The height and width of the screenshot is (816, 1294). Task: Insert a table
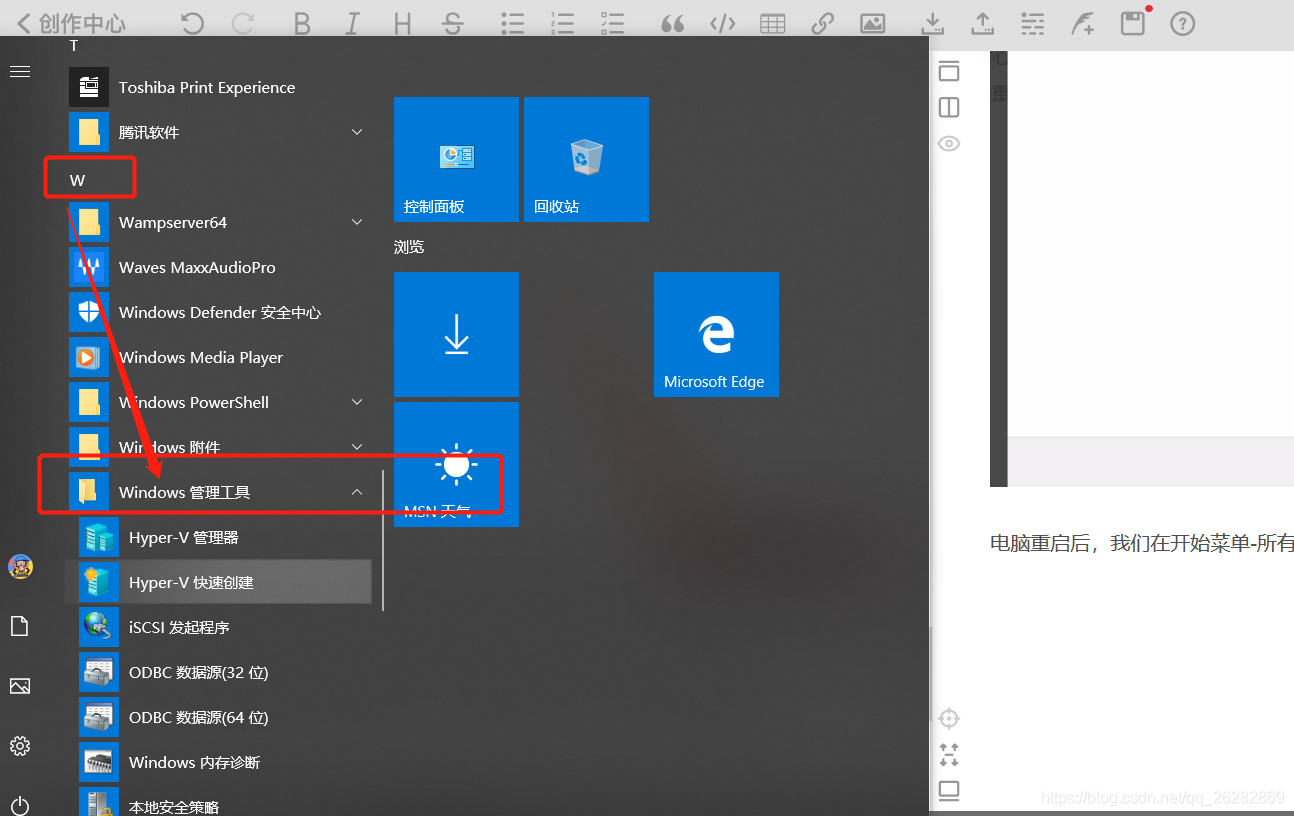tap(772, 23)
